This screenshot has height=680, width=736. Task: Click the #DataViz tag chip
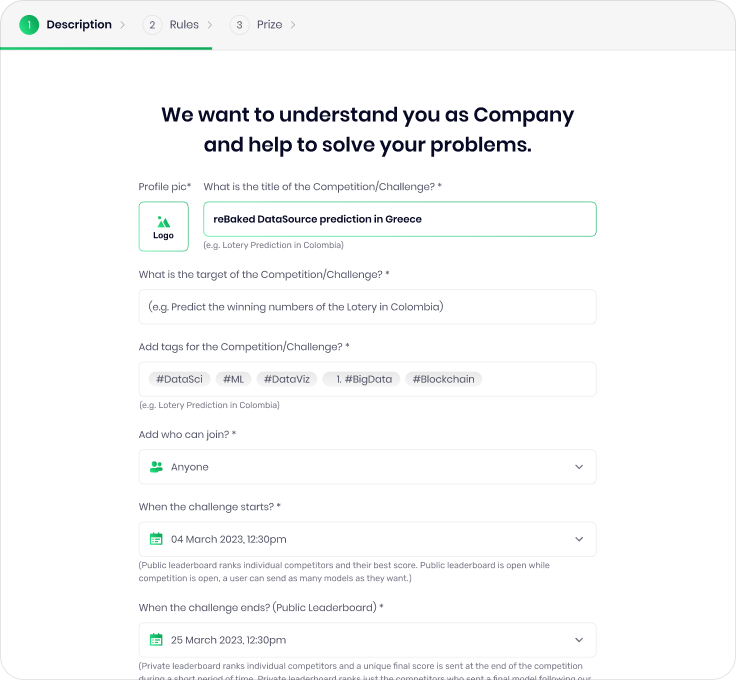pyautogui.click(x=287, y=379)
